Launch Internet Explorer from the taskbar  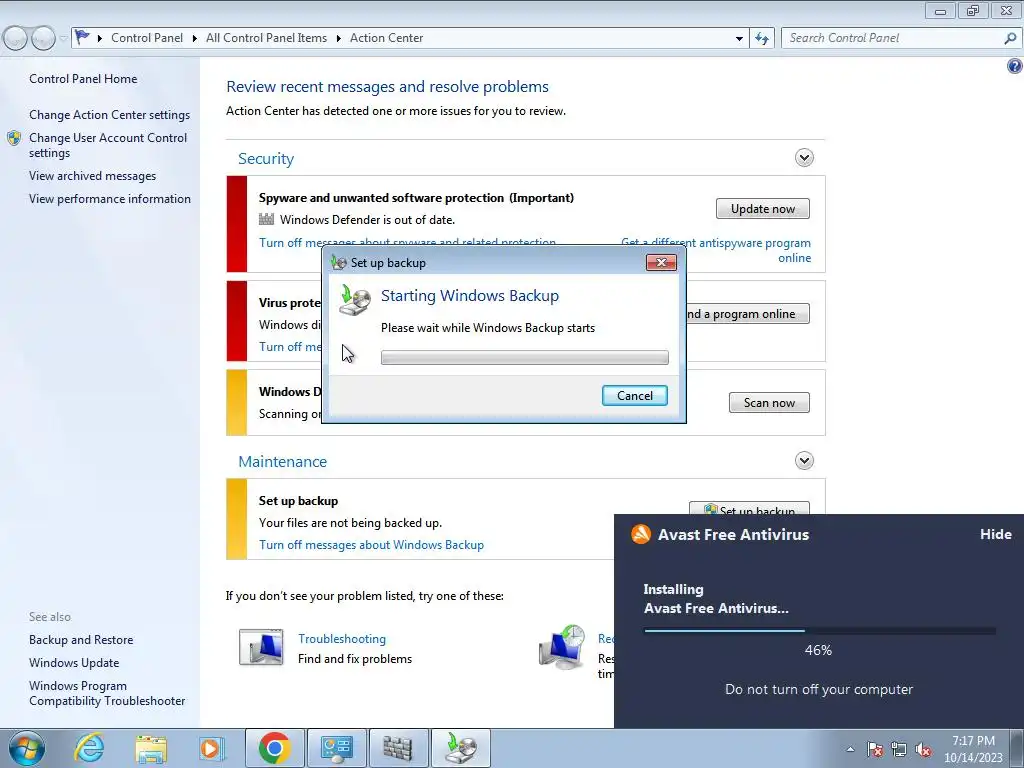point(89,748)
